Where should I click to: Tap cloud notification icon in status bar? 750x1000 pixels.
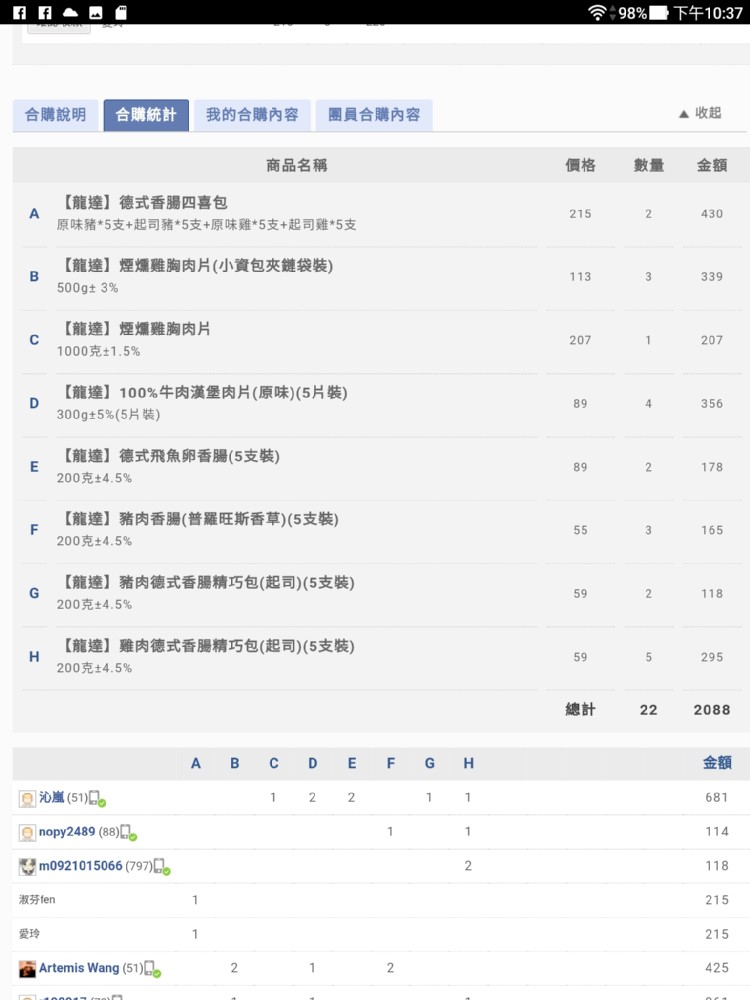tap(70, 12)
